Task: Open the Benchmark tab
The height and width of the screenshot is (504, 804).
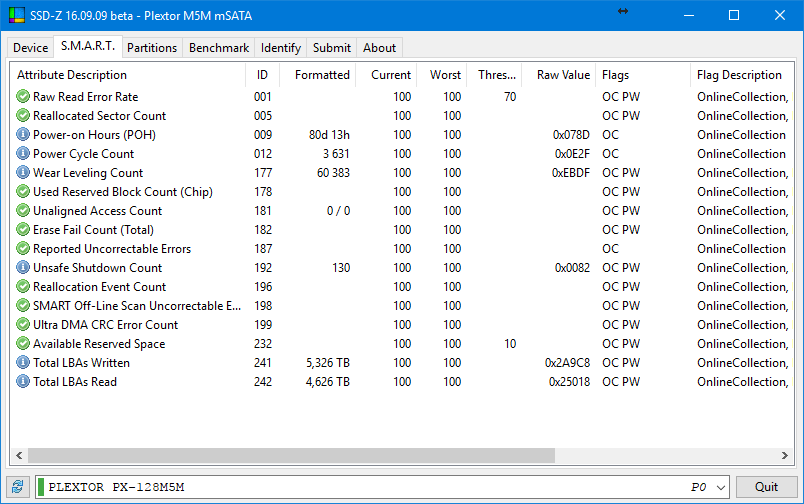Action: [x=219, y=47]
